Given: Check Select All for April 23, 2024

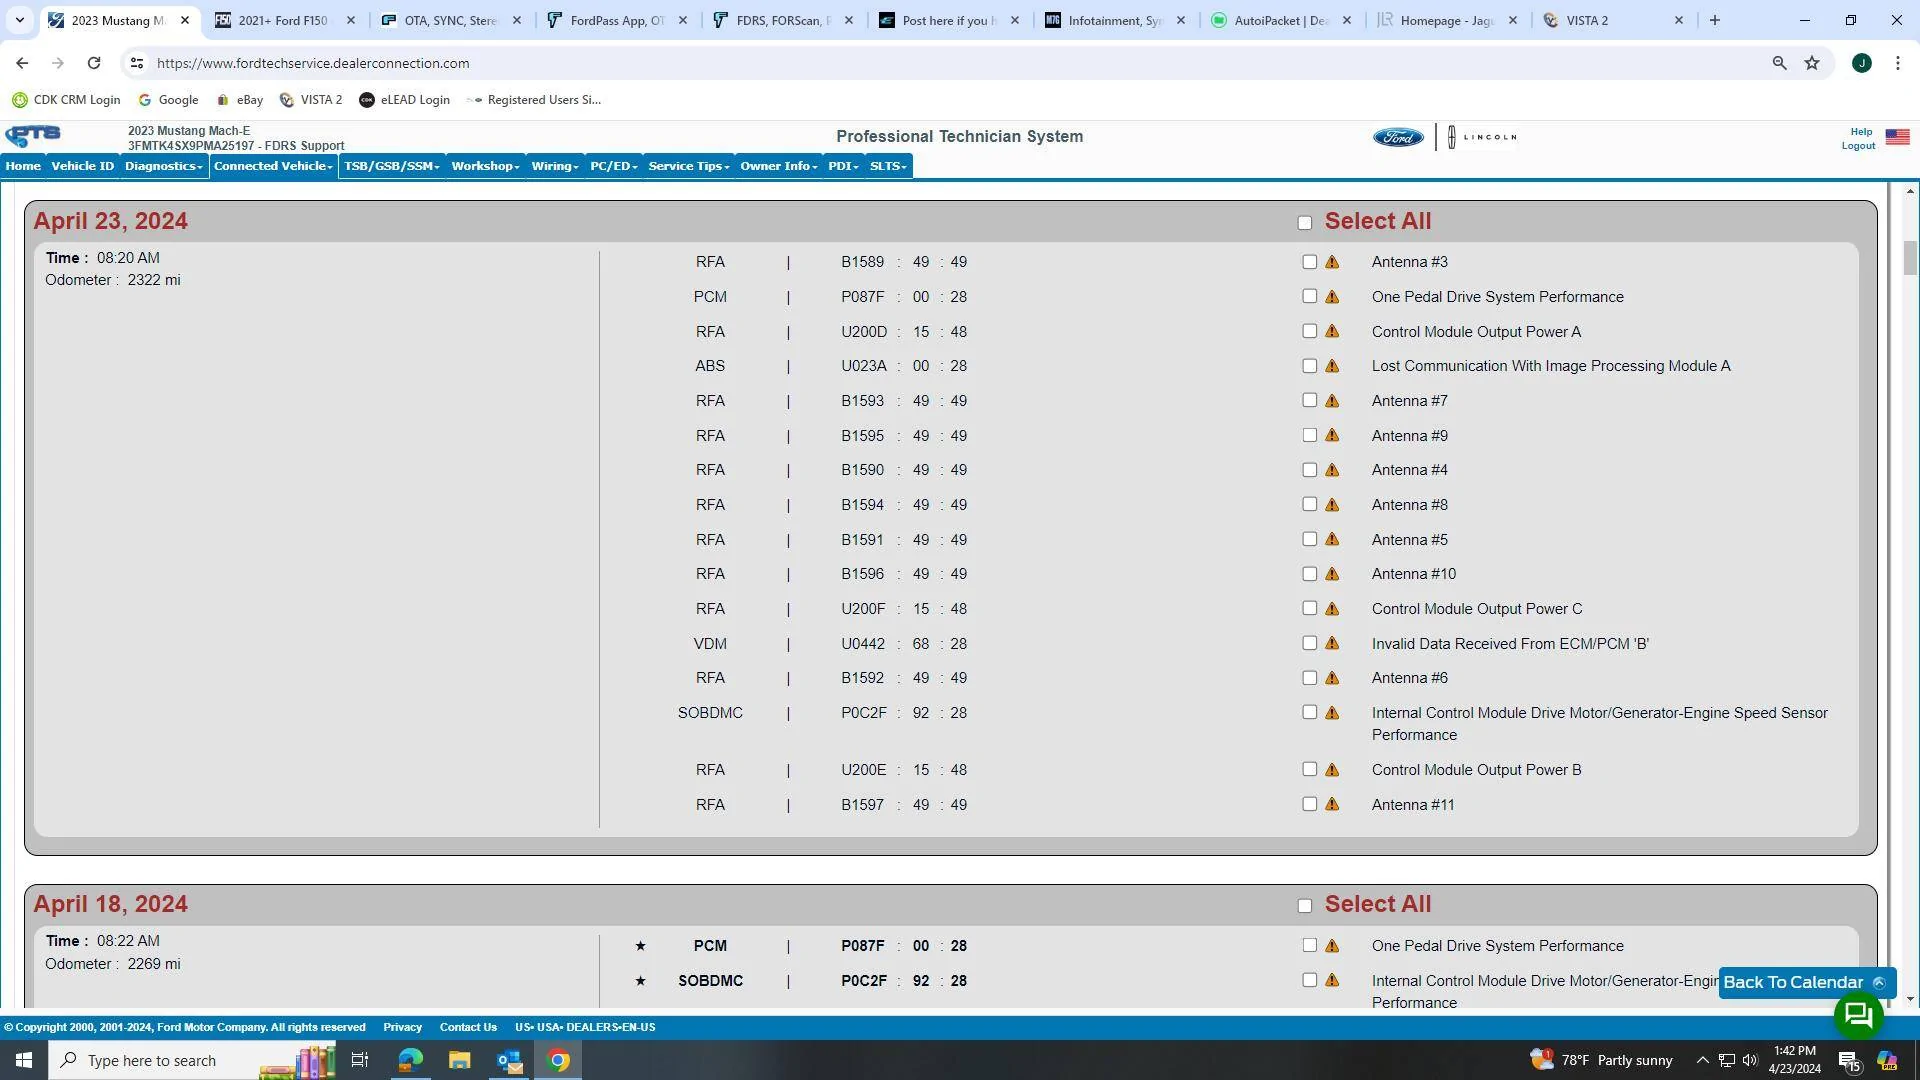Looking at the screenshot, I should tap(1305, 223).
